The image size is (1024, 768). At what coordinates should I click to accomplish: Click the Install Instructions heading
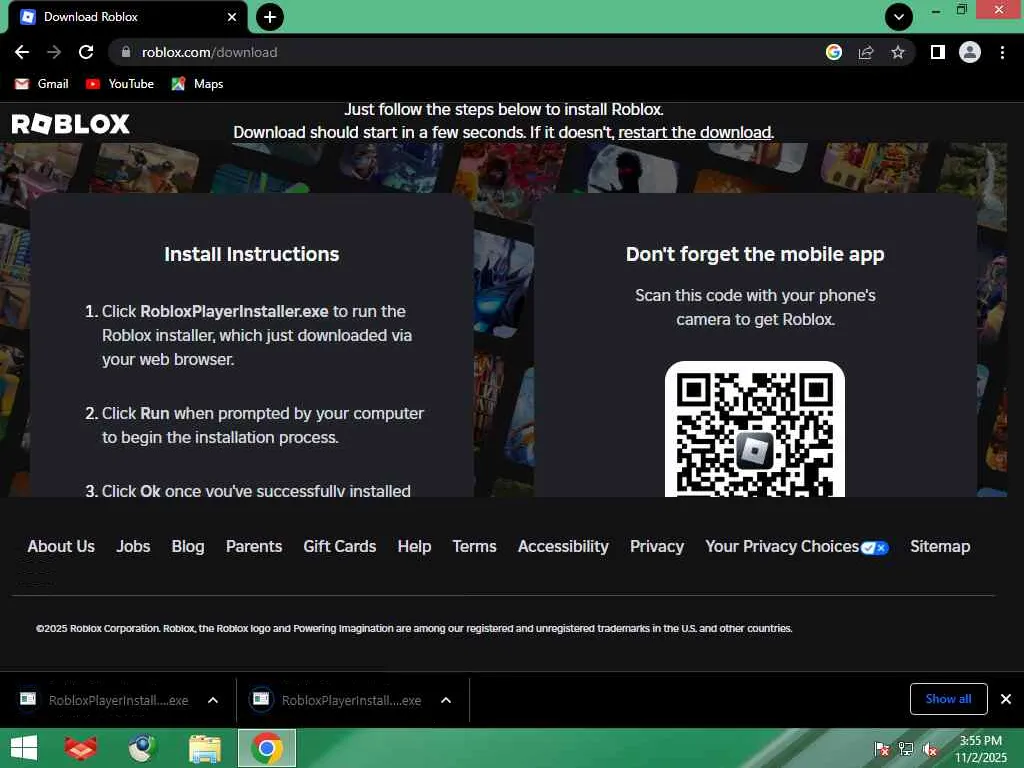click(251, 254)
